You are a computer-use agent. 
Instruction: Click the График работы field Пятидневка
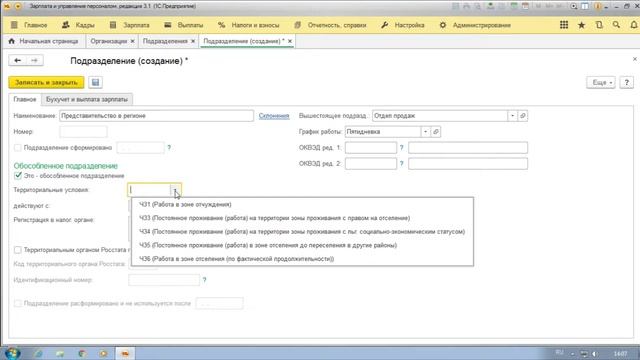click(x=383, y=132)
